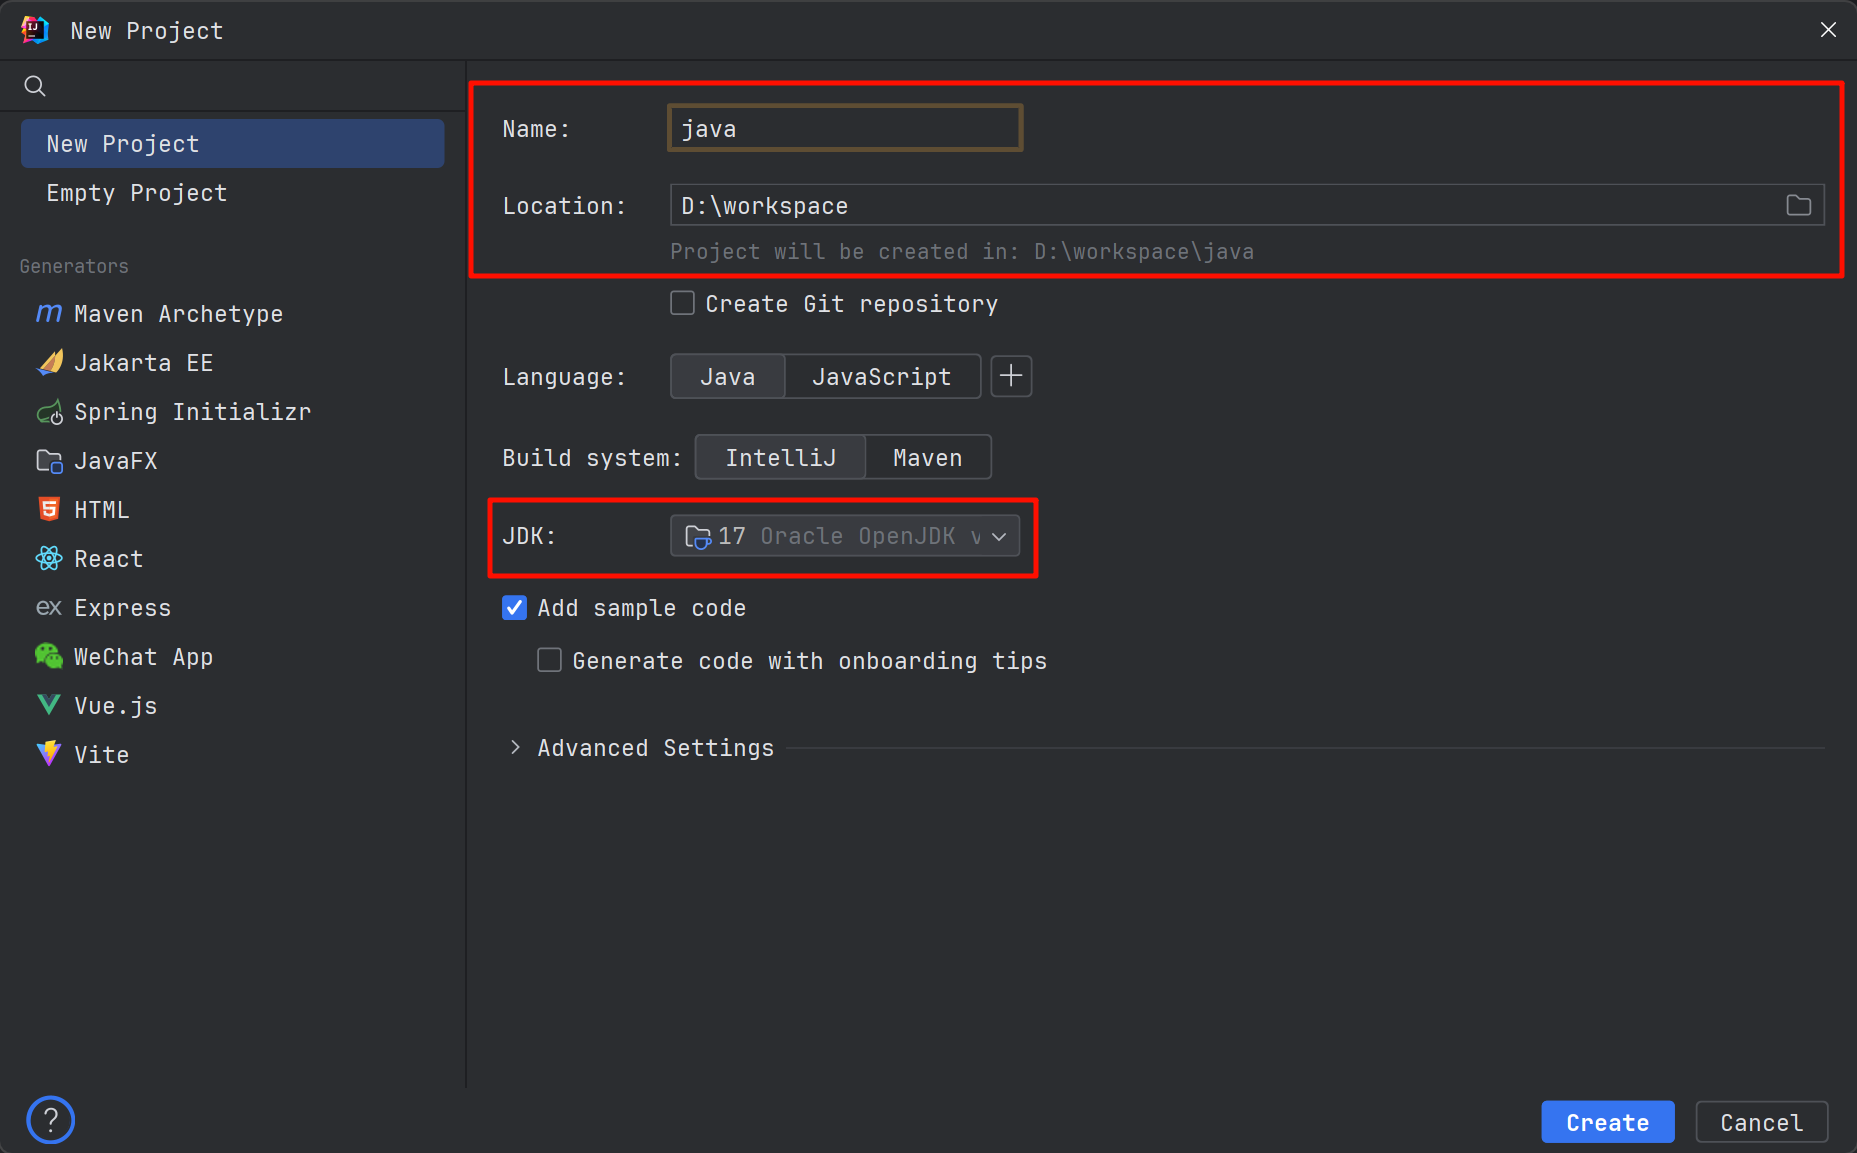Click the Express generator label
1857x1153 pixels.
(123, 608)
